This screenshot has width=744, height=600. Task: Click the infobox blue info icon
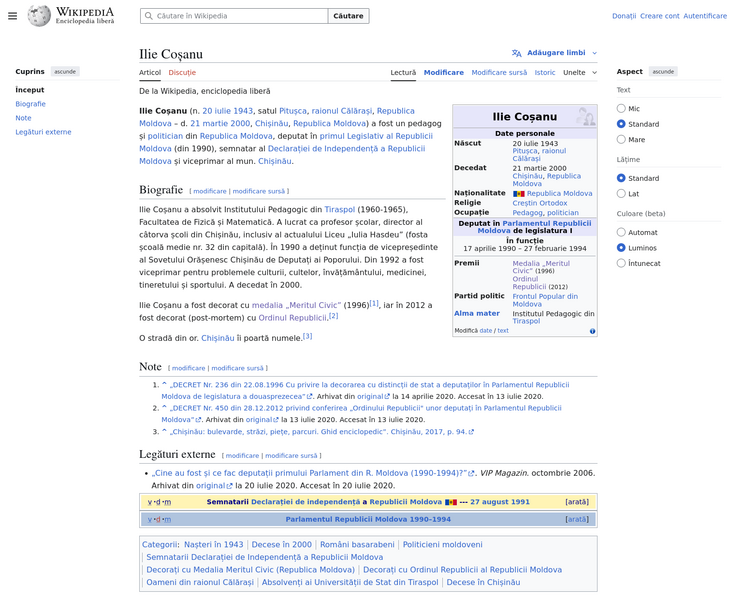[x=592, y=331]
